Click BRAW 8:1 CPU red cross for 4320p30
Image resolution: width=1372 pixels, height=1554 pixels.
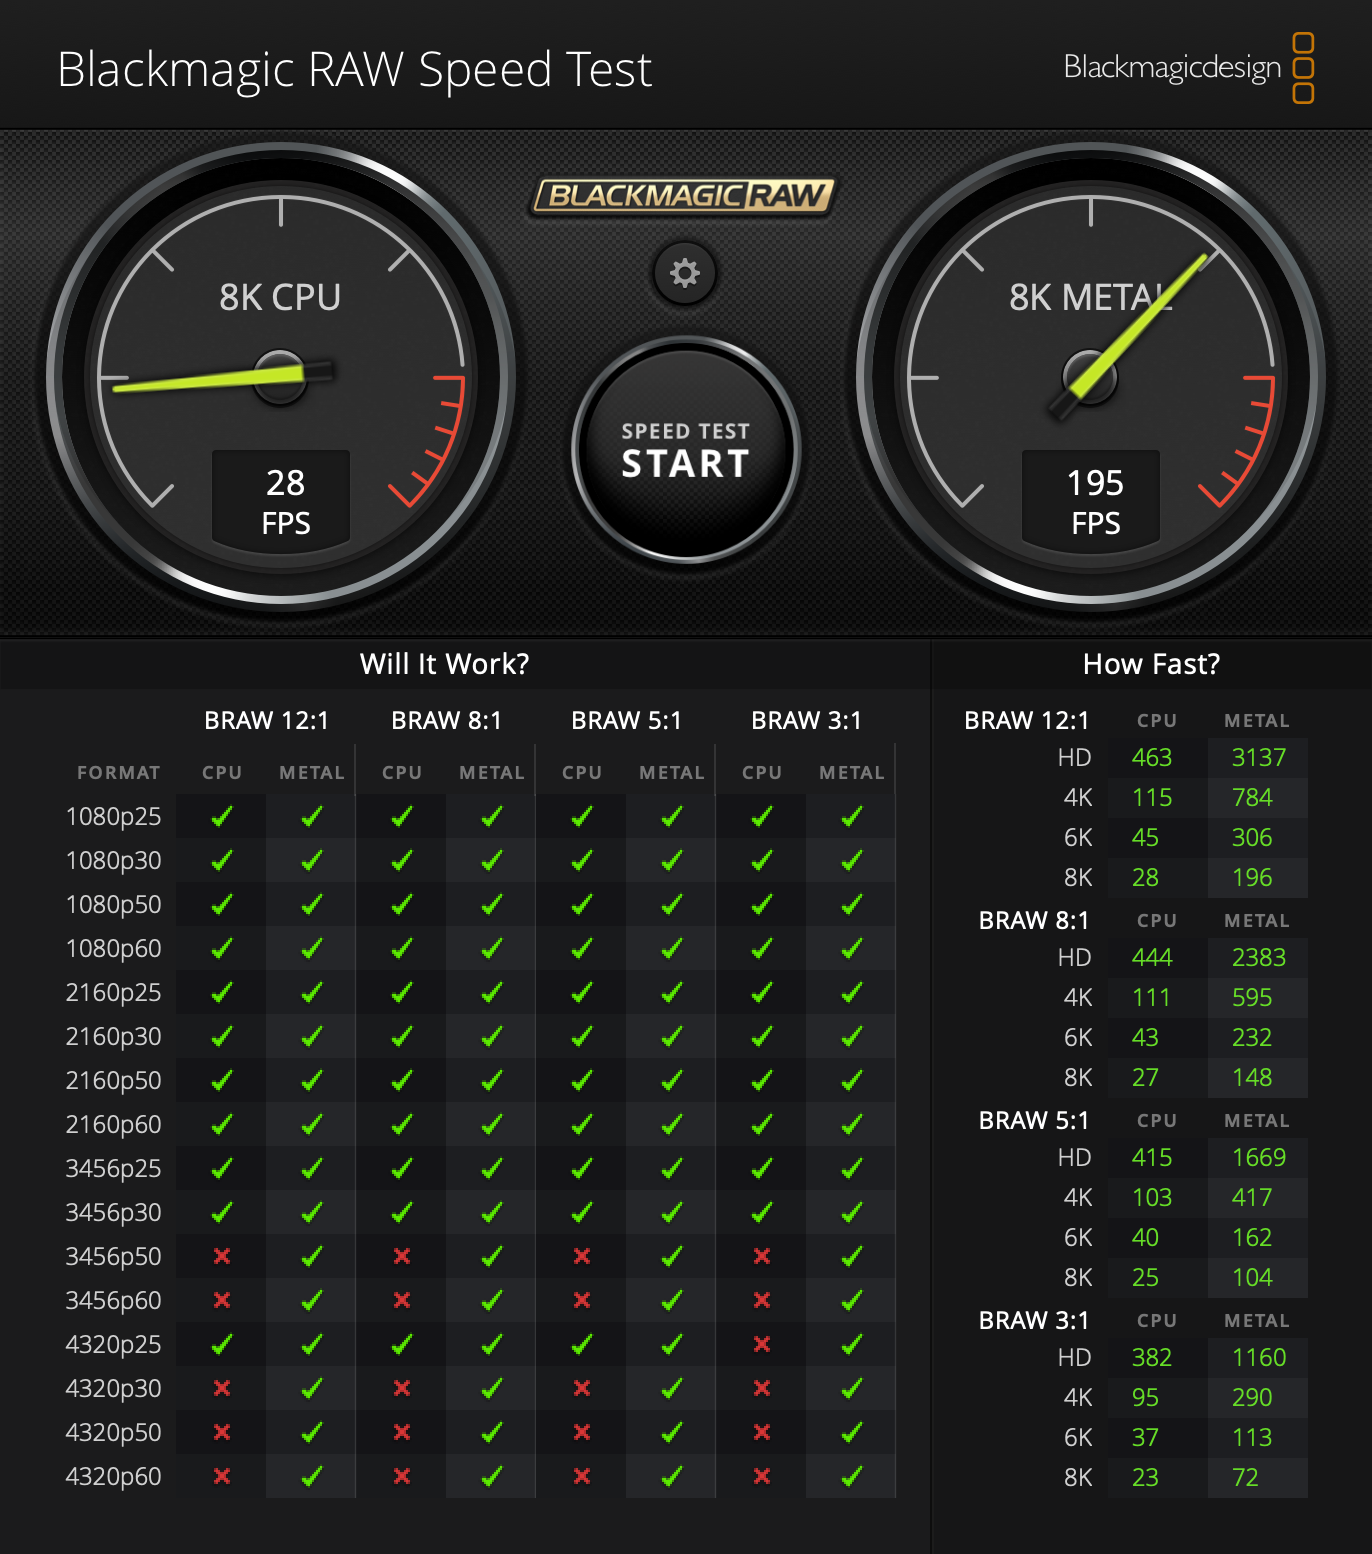[x=402, y=1388]
